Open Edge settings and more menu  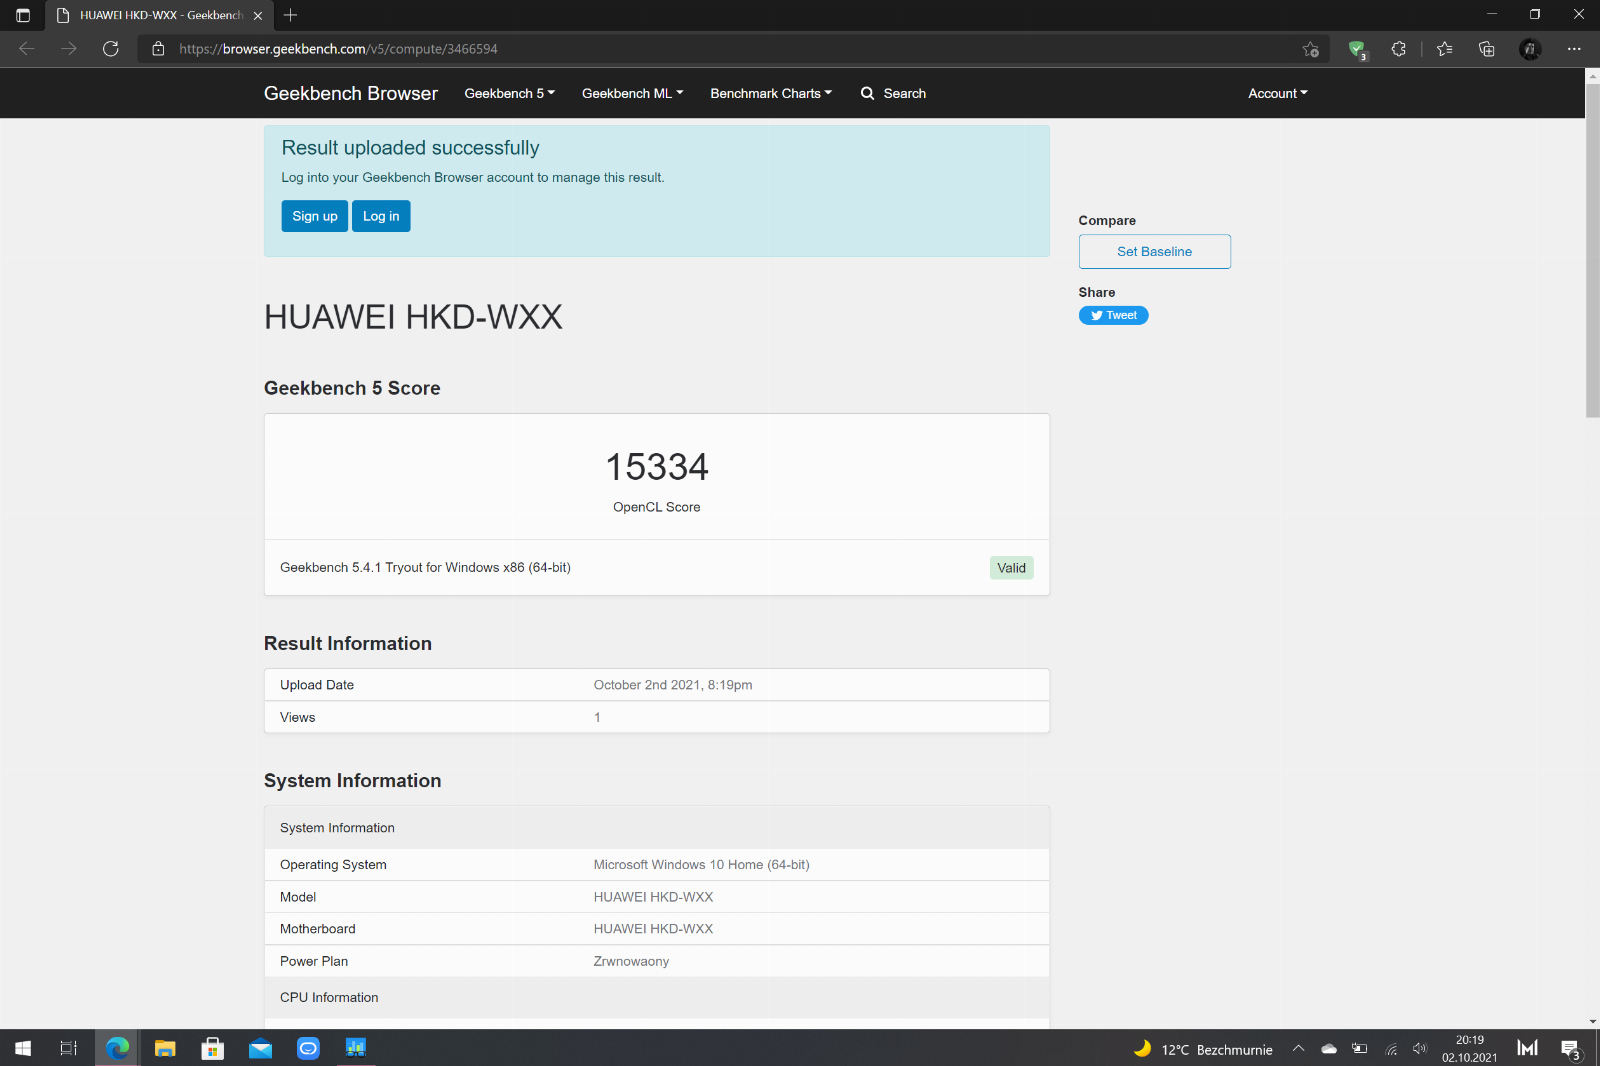(x=1574, y=49)
